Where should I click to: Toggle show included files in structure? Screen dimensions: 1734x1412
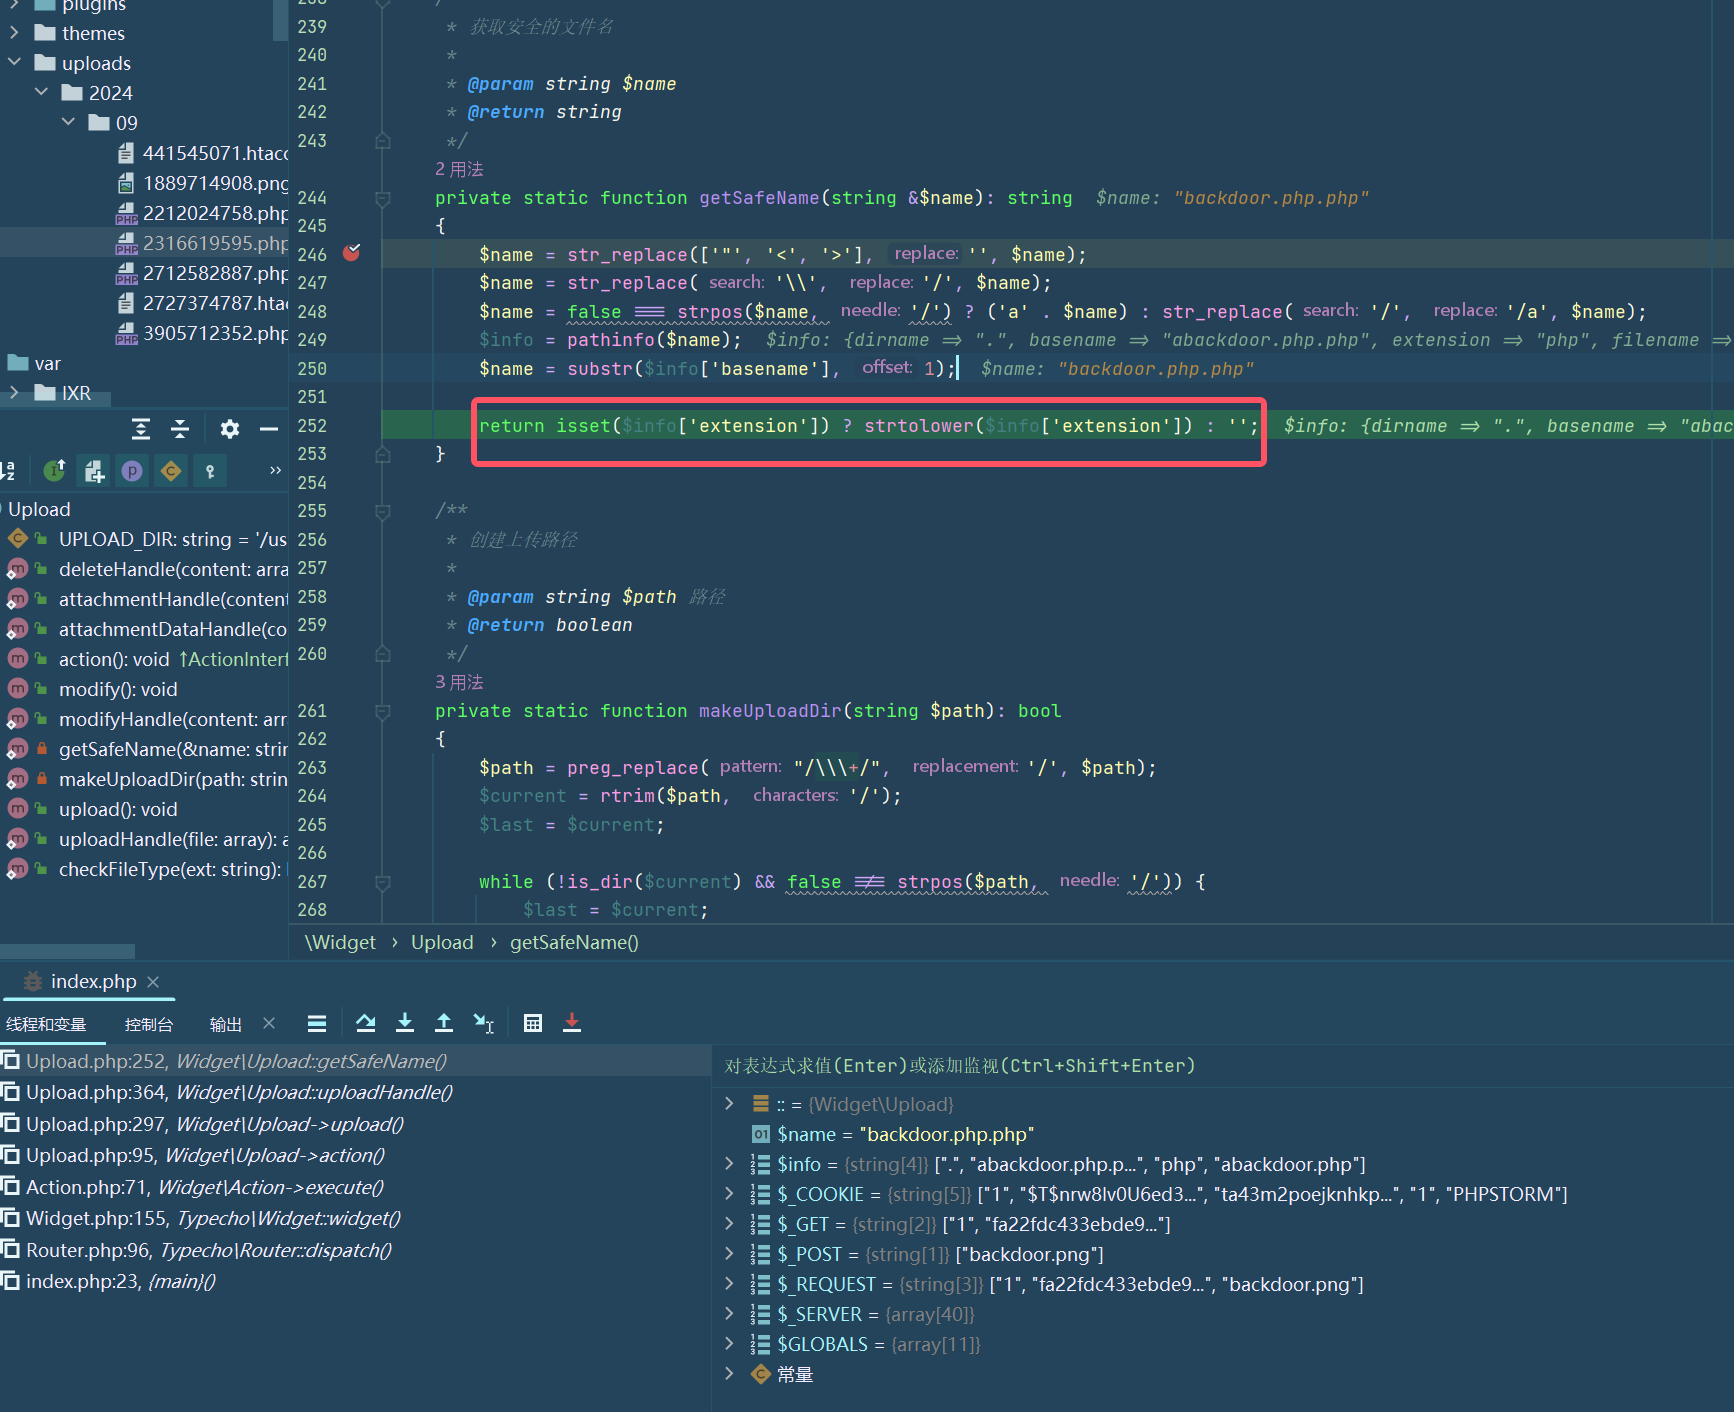[x=94, y=471]
